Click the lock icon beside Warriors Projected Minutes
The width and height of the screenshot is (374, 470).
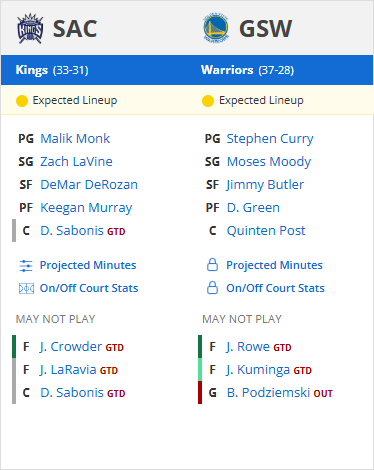[x=212, y=265]
